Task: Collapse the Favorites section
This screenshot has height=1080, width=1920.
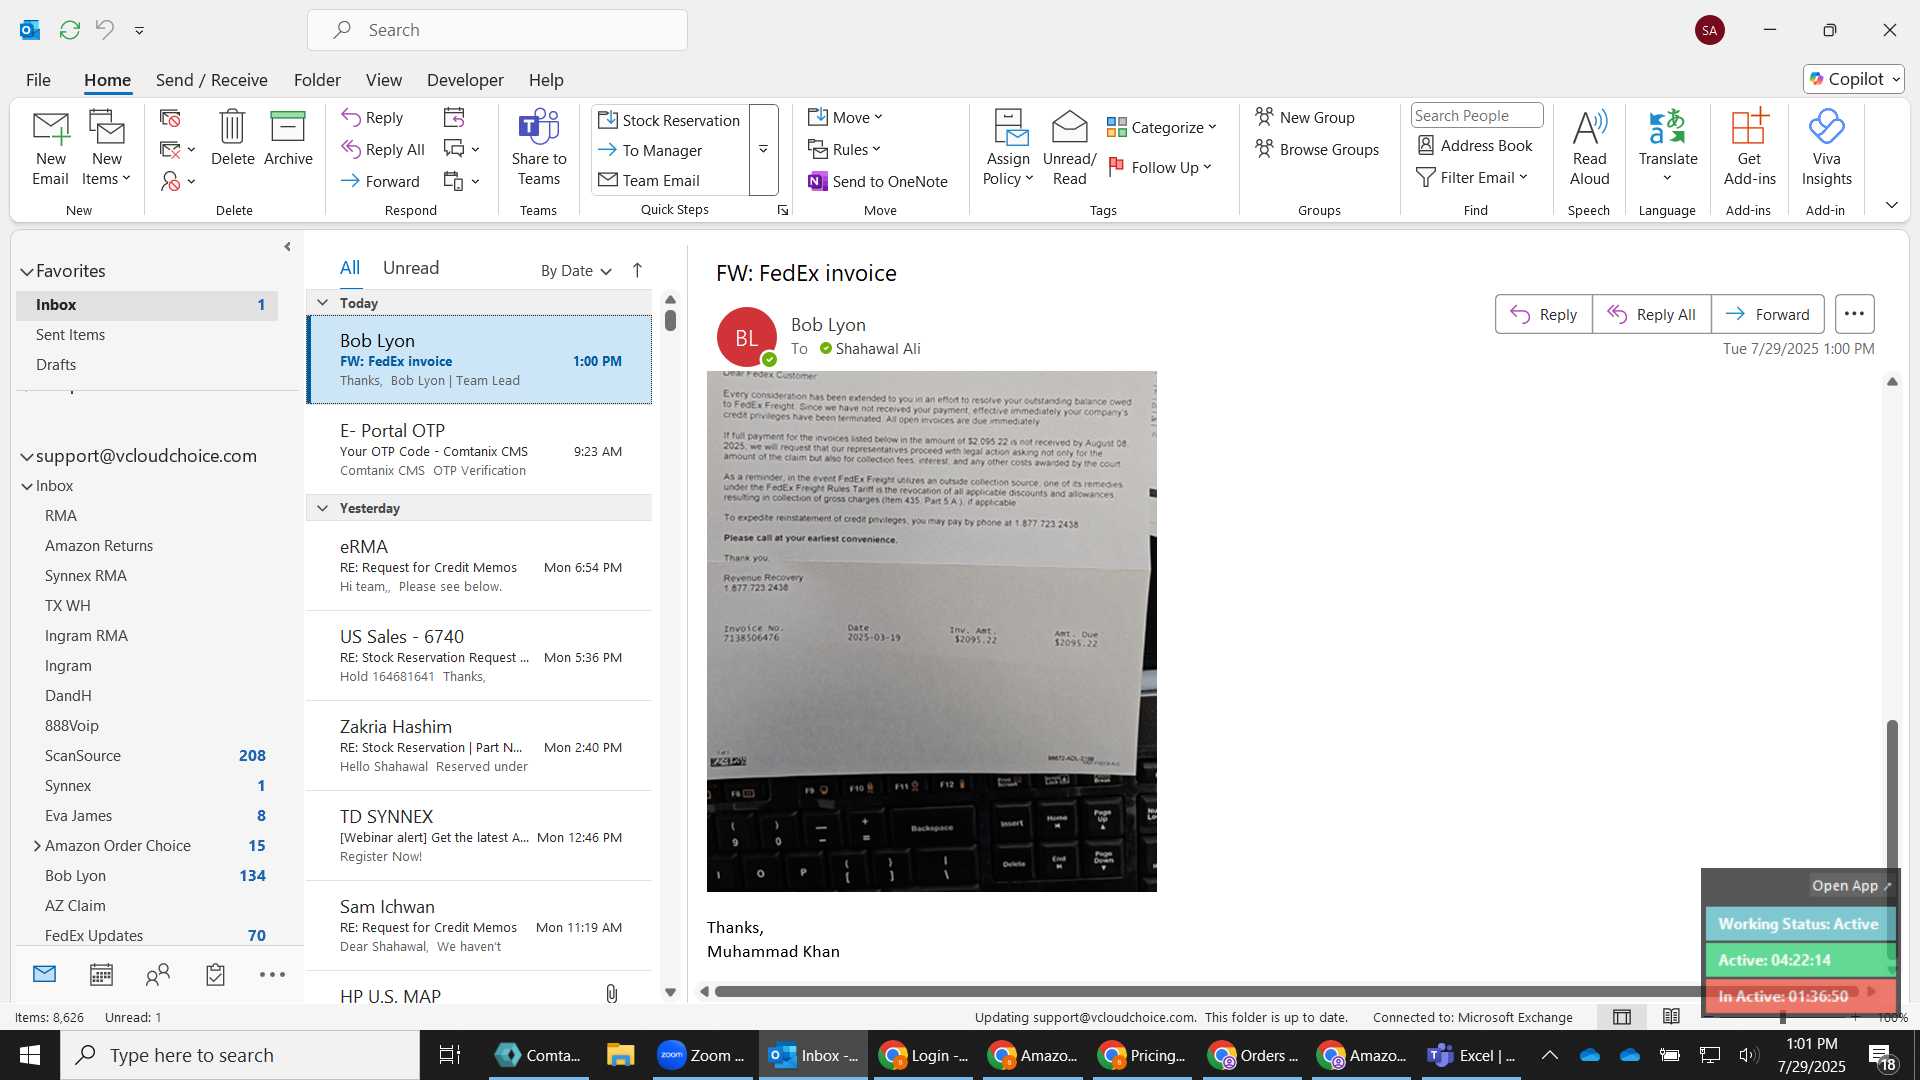Action: [x=27, y=271]
